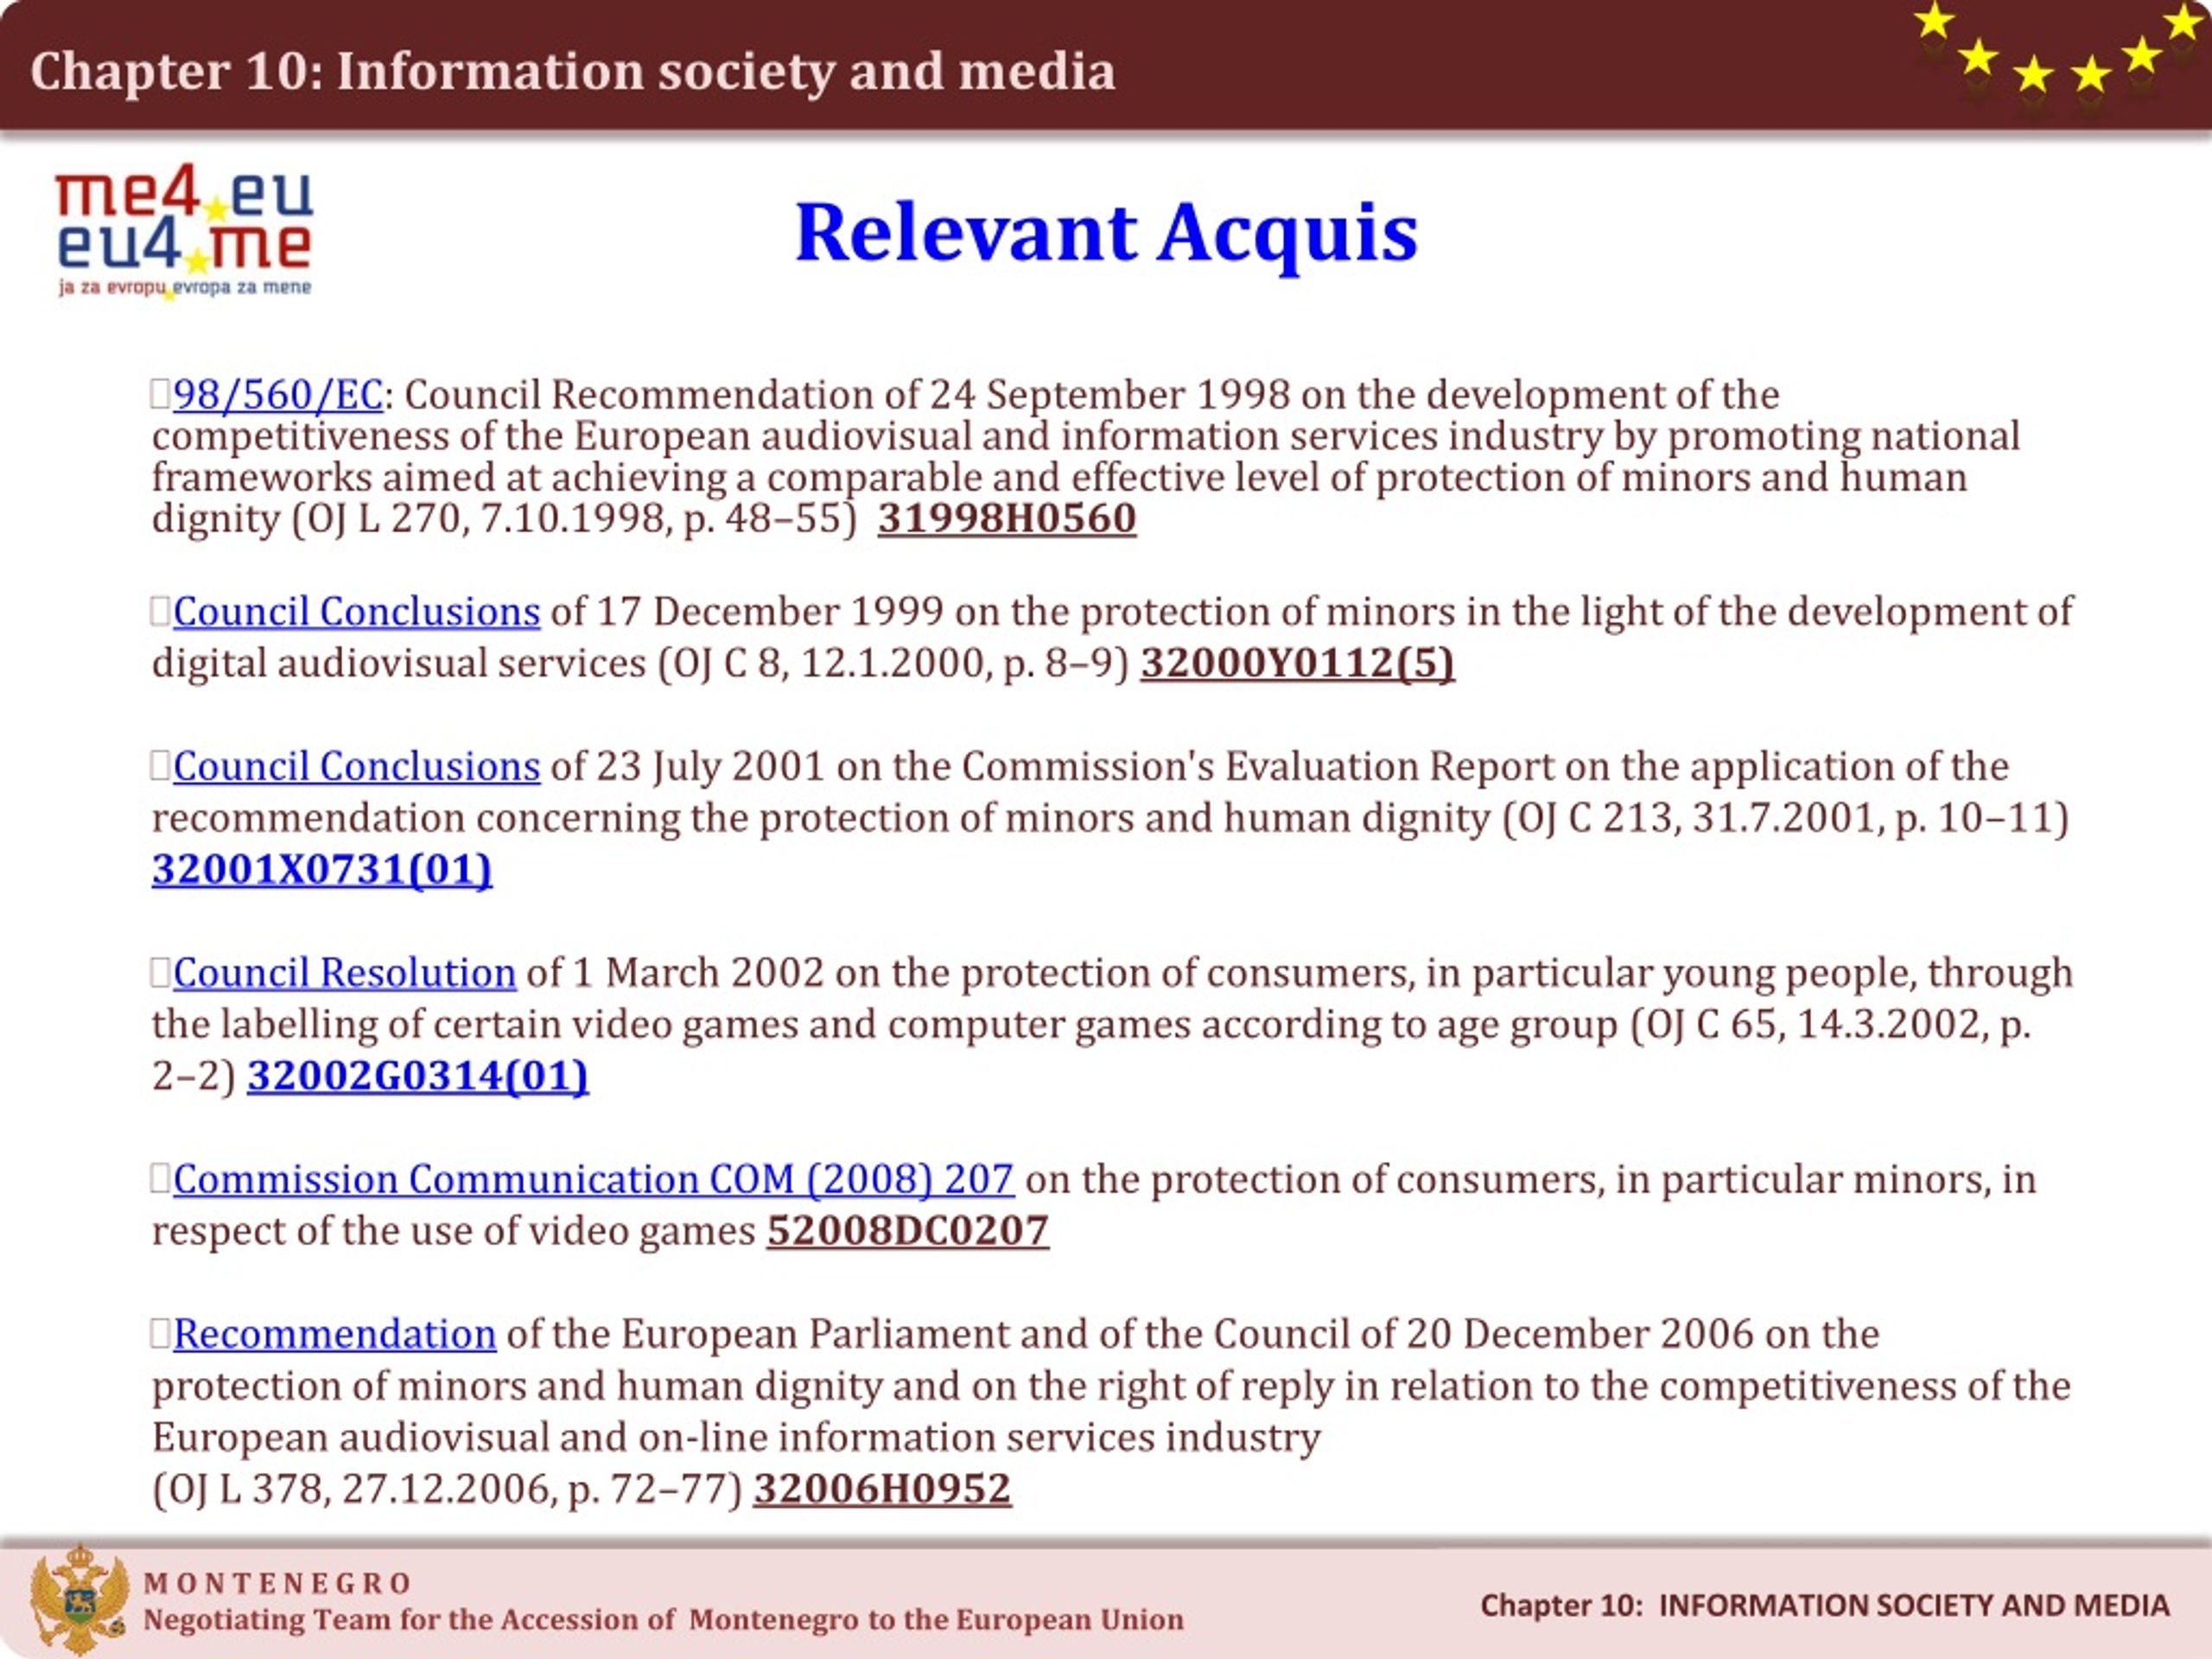Open Council Conclusions link for 17 December 1999
The height and width of the screenshot is (1659, 2212).
(x=356, y=612)
